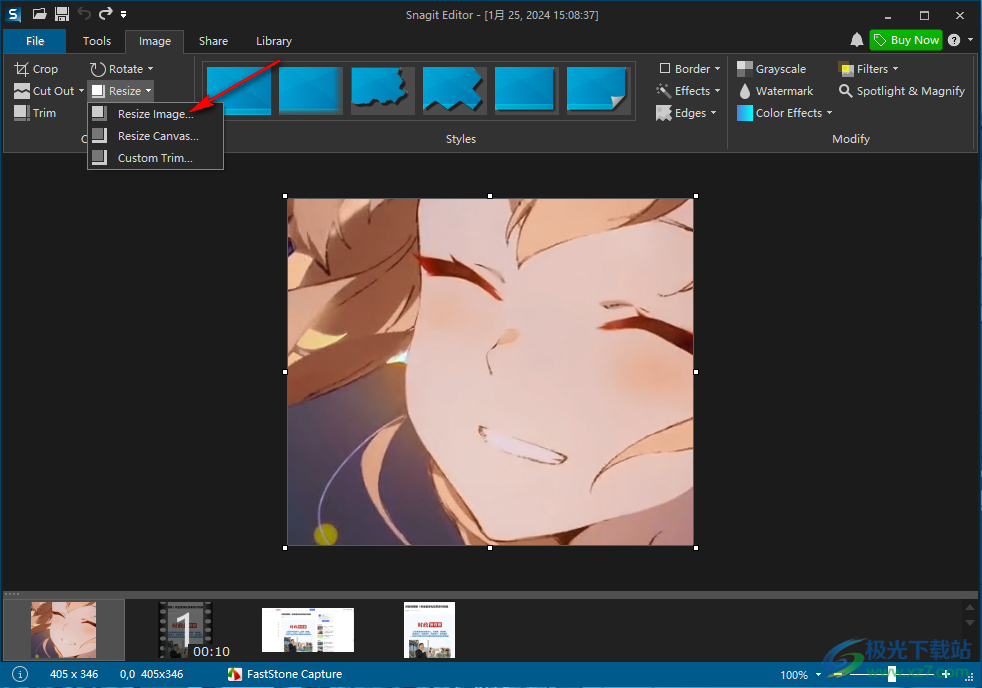982x688 pixels.
Task: Click the 405 x 346 image dimensions in status bar
Action: coord(74,674)
